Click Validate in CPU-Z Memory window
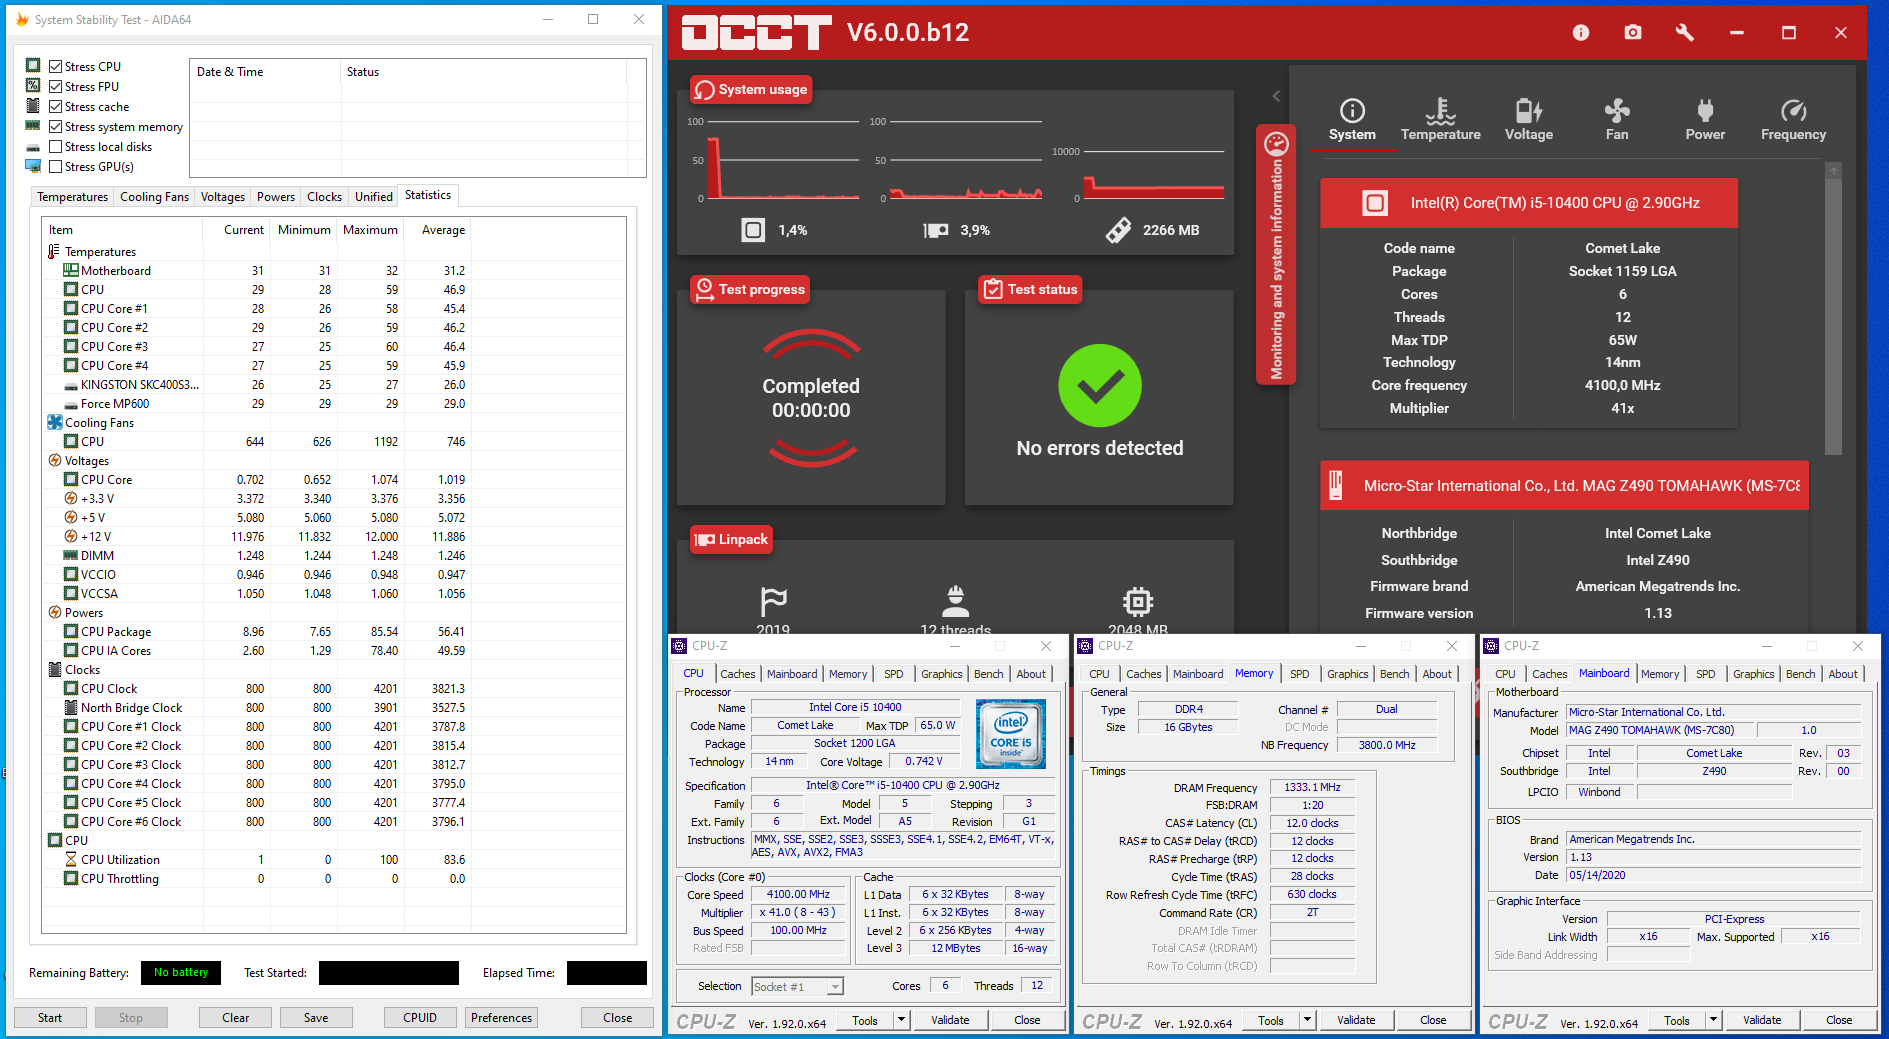1889x1039 pixels. 1356,1020
